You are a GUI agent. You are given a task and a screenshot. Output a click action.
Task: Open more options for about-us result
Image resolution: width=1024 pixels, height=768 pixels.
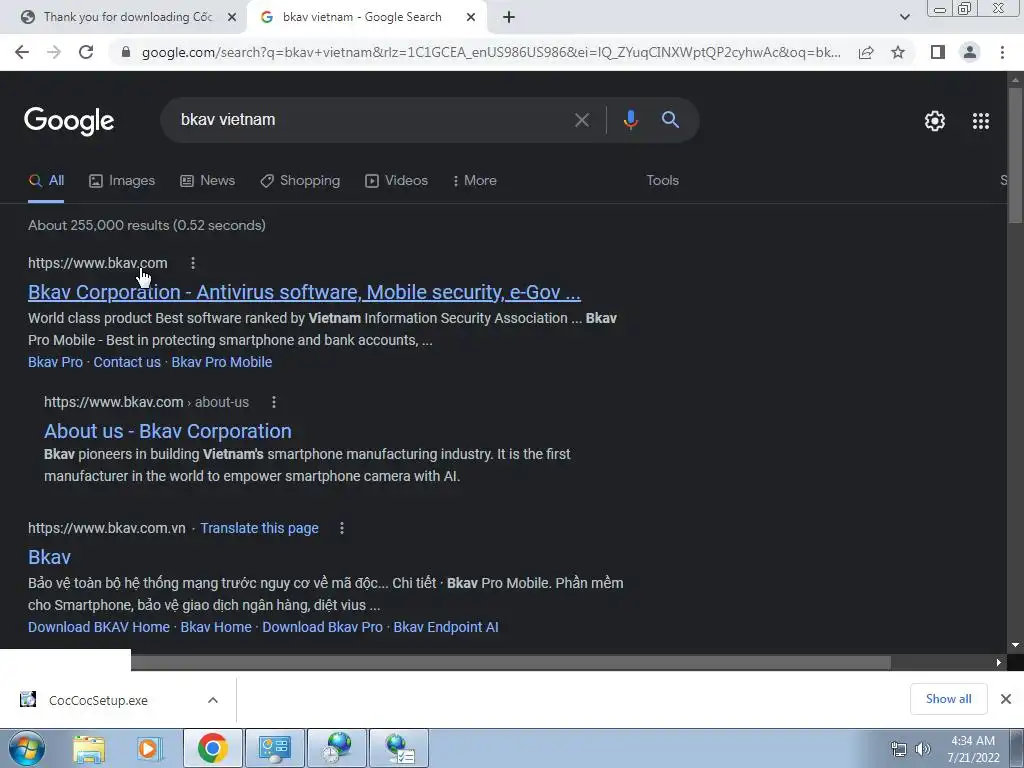pyautogui.click(x=274, y=402)
